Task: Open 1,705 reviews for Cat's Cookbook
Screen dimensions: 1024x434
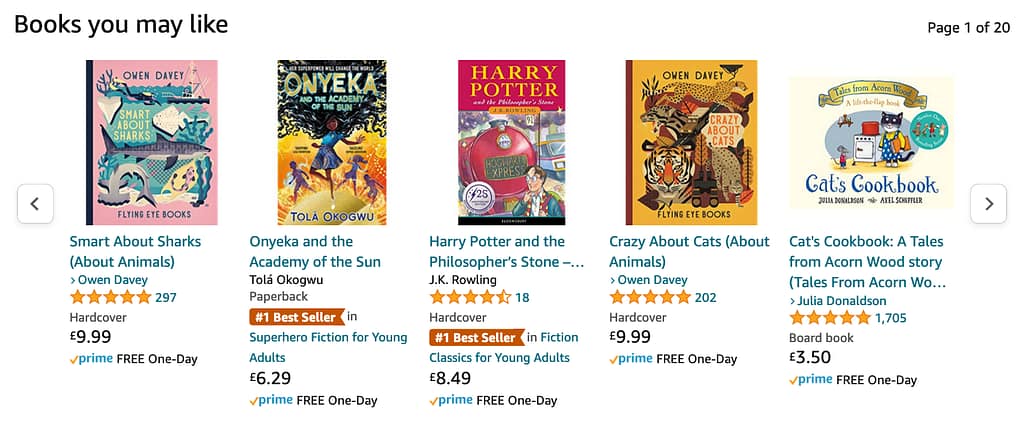Action: pyautogui.click(x=890, y=318)
